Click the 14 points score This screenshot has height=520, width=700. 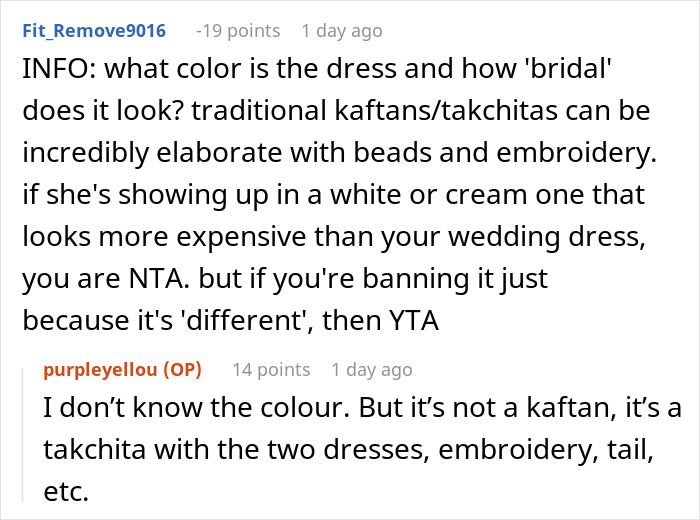270,370
